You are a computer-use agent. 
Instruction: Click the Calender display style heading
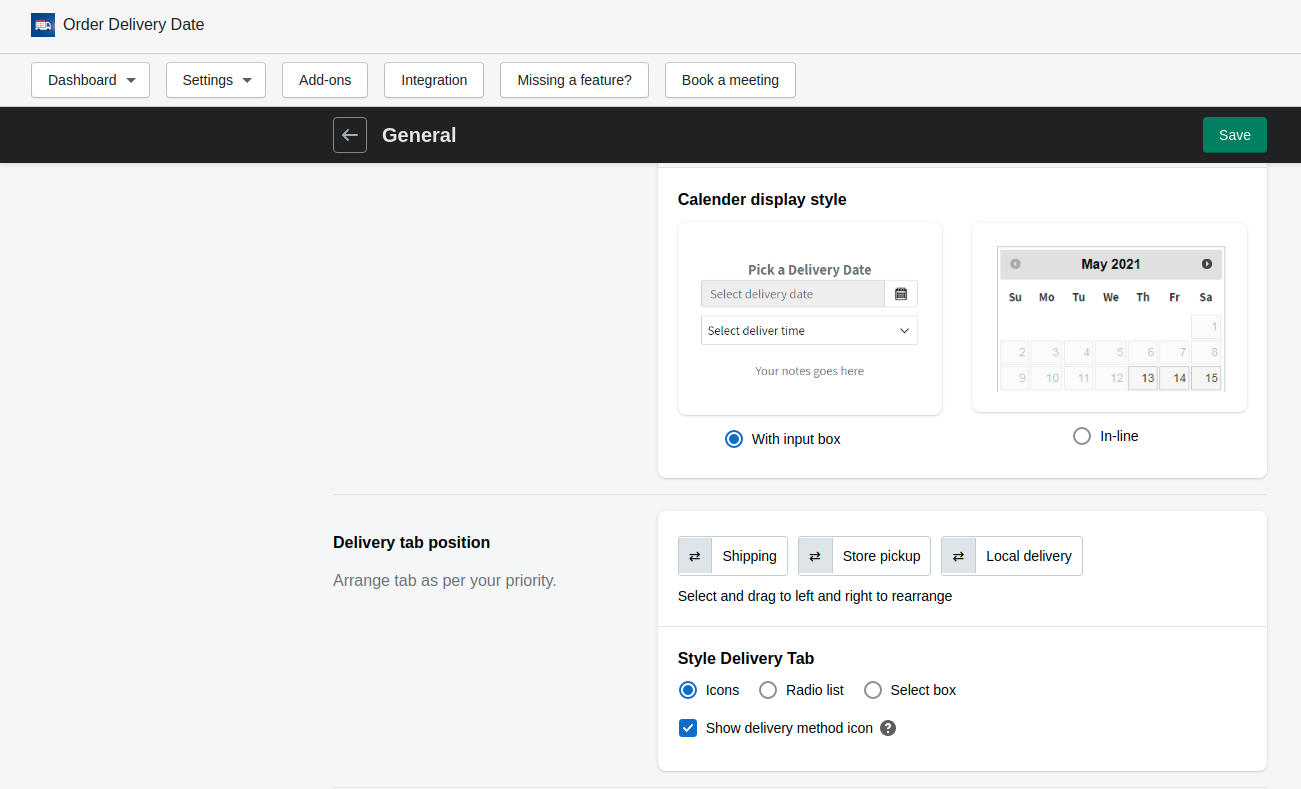coord(762,199)
